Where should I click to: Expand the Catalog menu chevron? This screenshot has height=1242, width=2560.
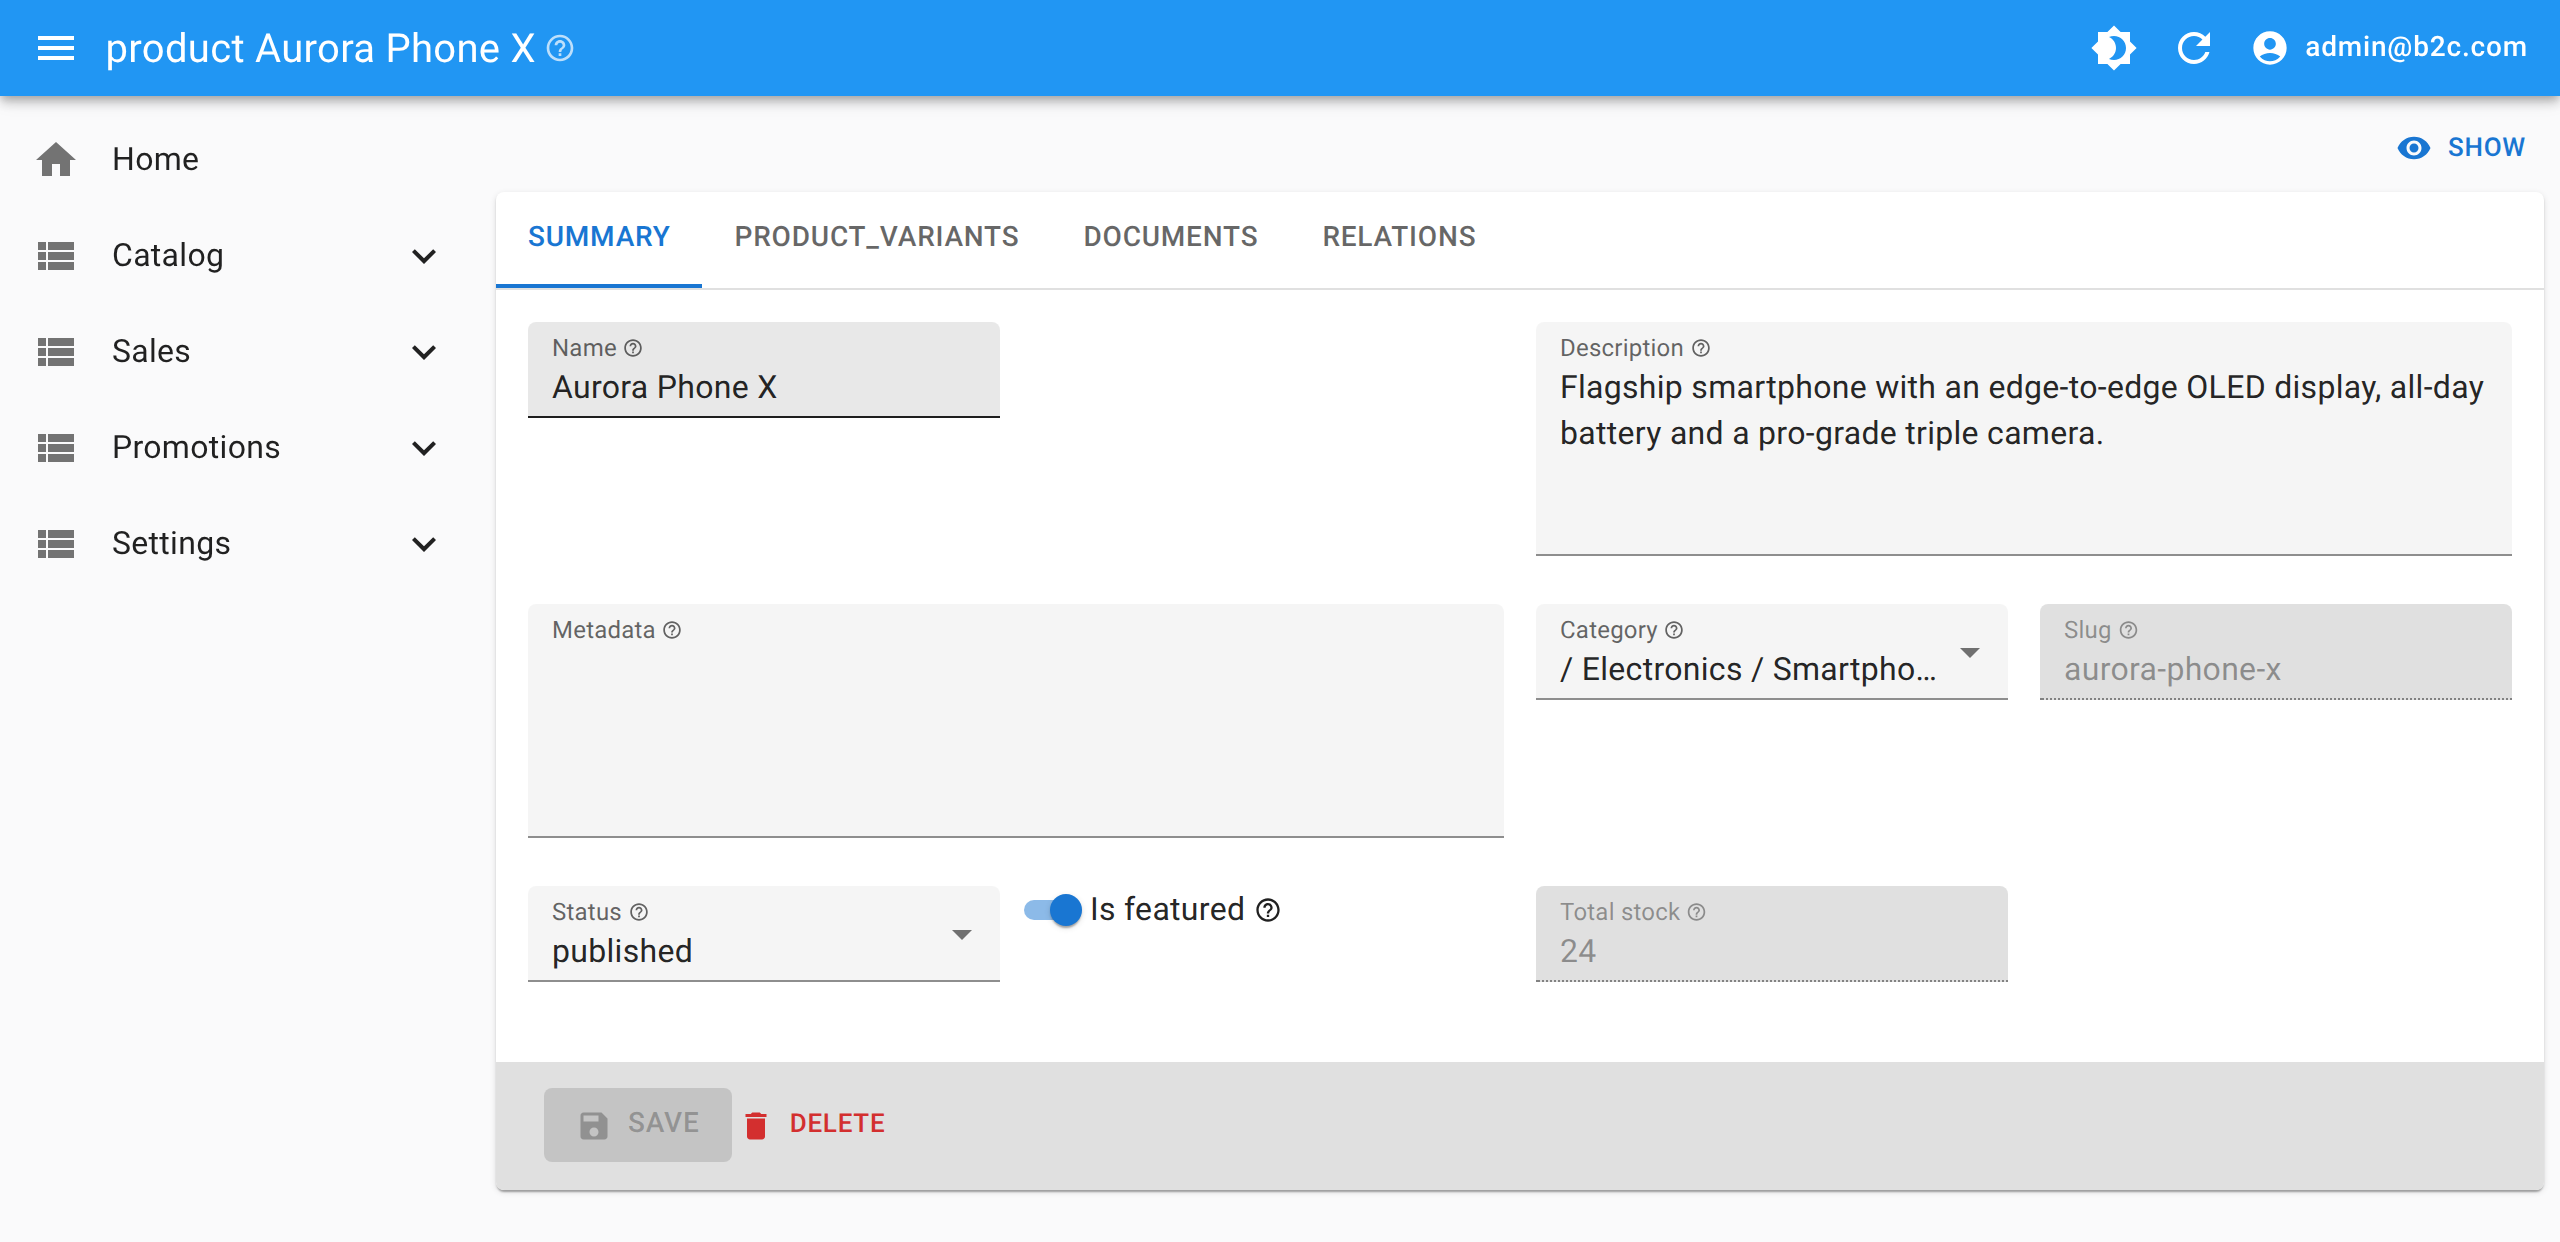pyautogui.click(x=424, y=256)
